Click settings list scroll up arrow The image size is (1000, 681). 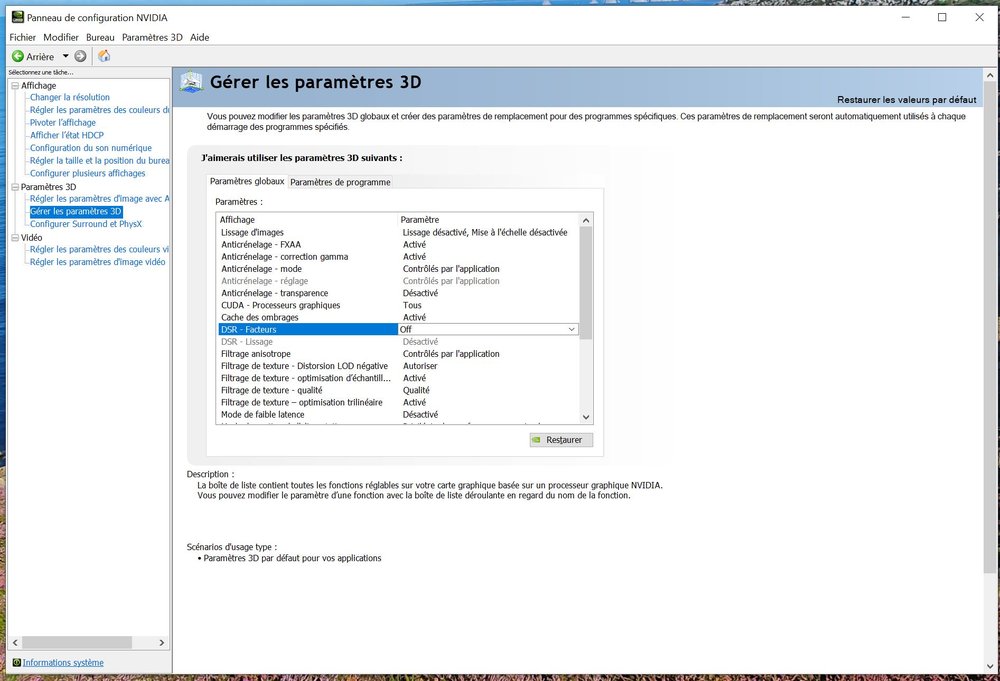586,220
